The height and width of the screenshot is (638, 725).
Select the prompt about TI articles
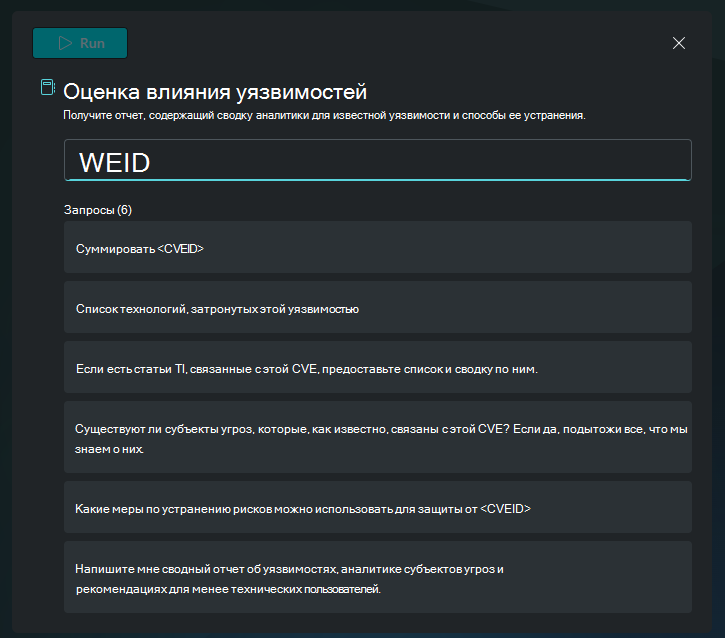377,368
